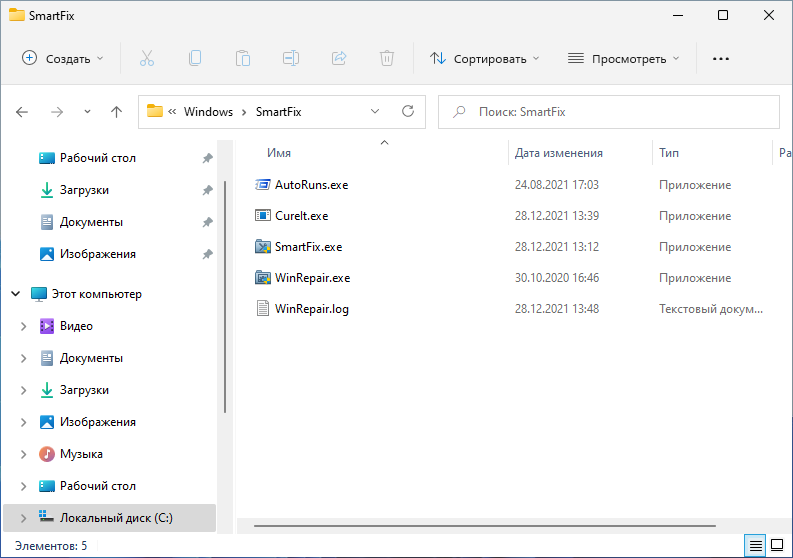793x558 pixels.
Task: Sort by Дата изменения column header
Action: coord(559,153)
